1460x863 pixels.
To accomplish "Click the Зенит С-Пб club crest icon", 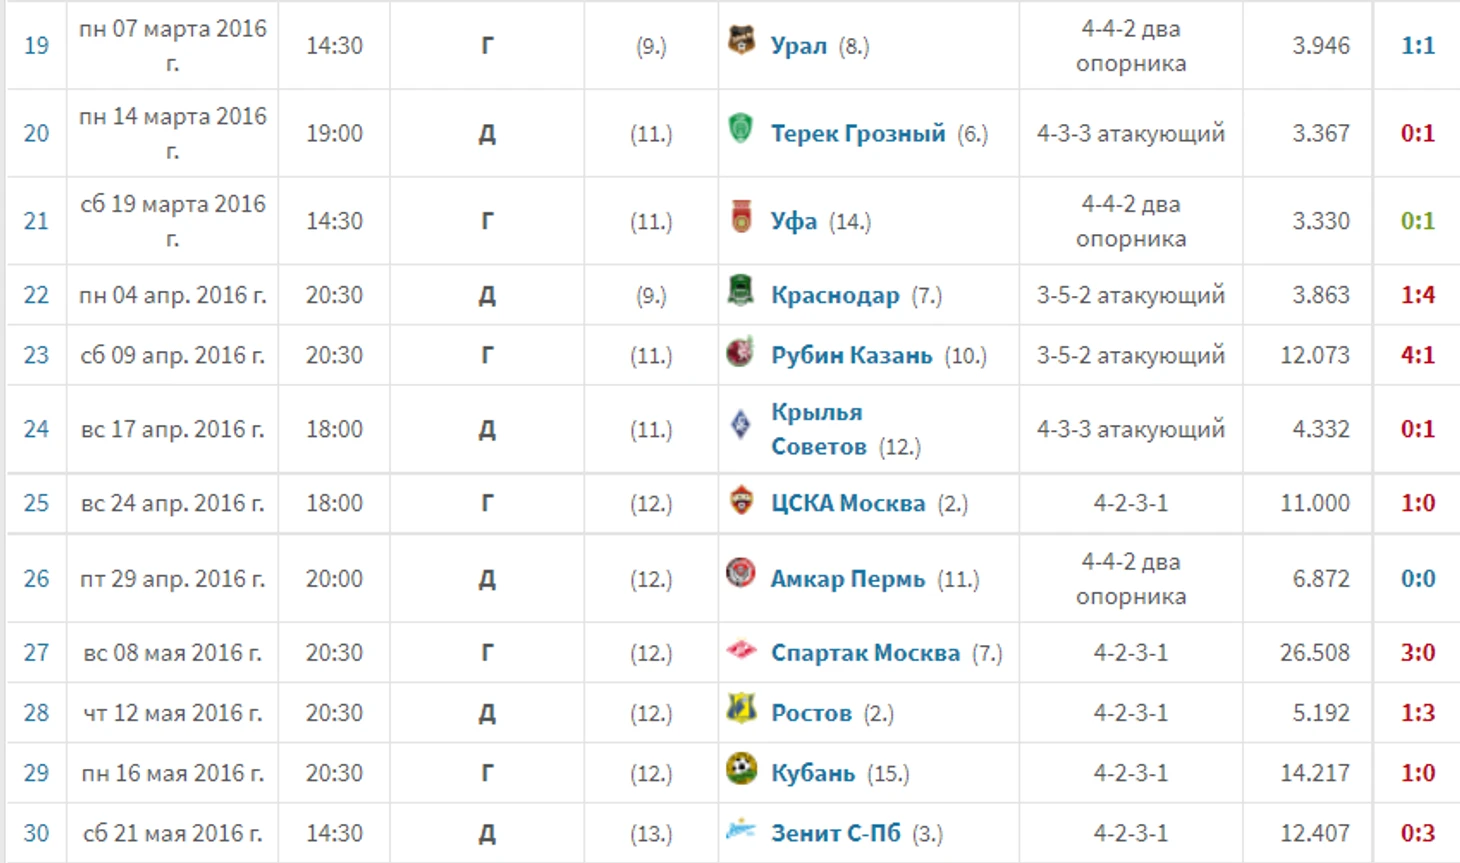I will pyautogui.click(x=741, y=829).
